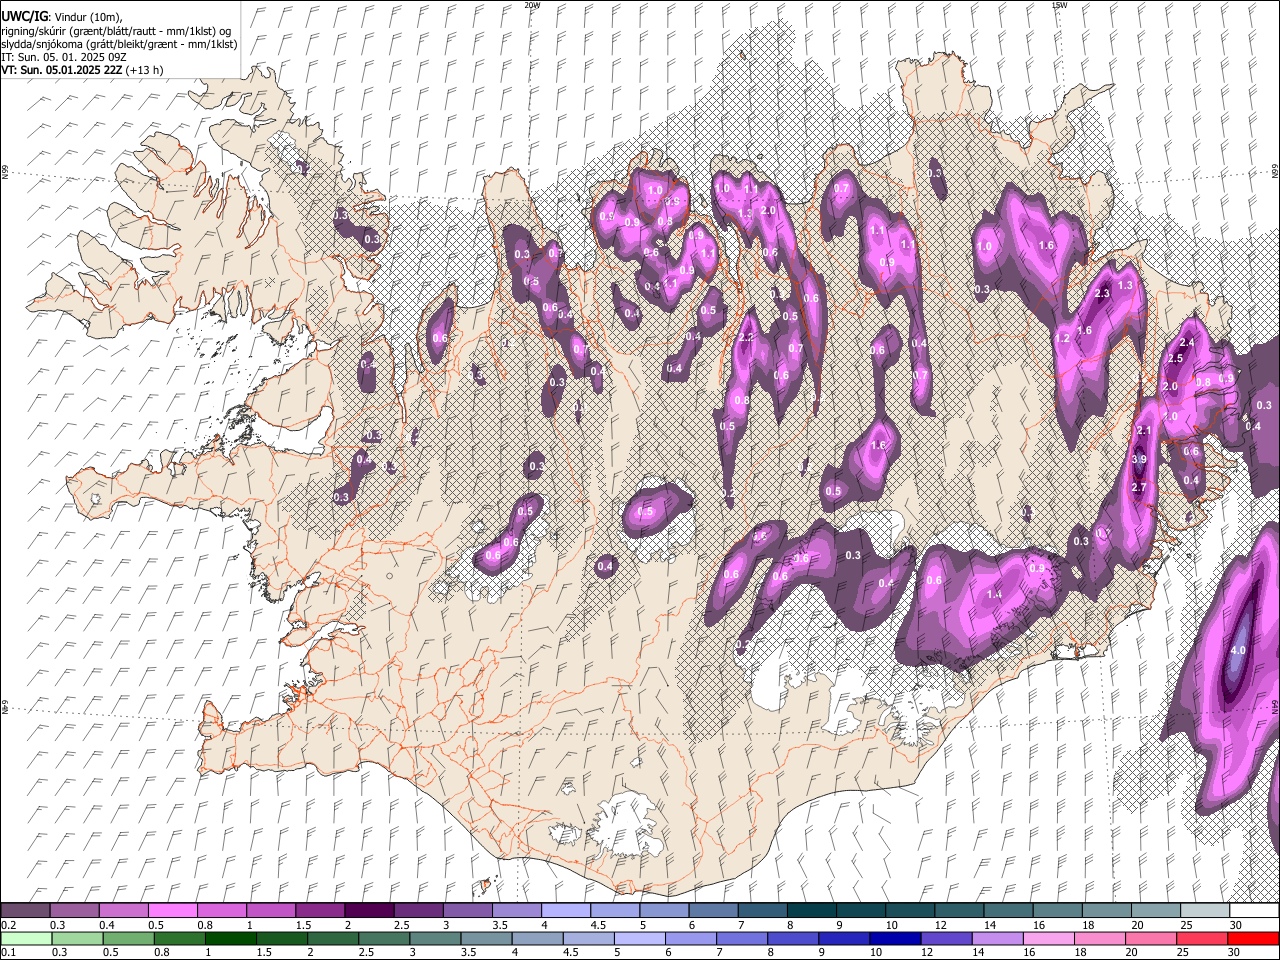Click the '1.4' value in the southern snow band
Screen dimensions: 1280x960
[994, 594]
